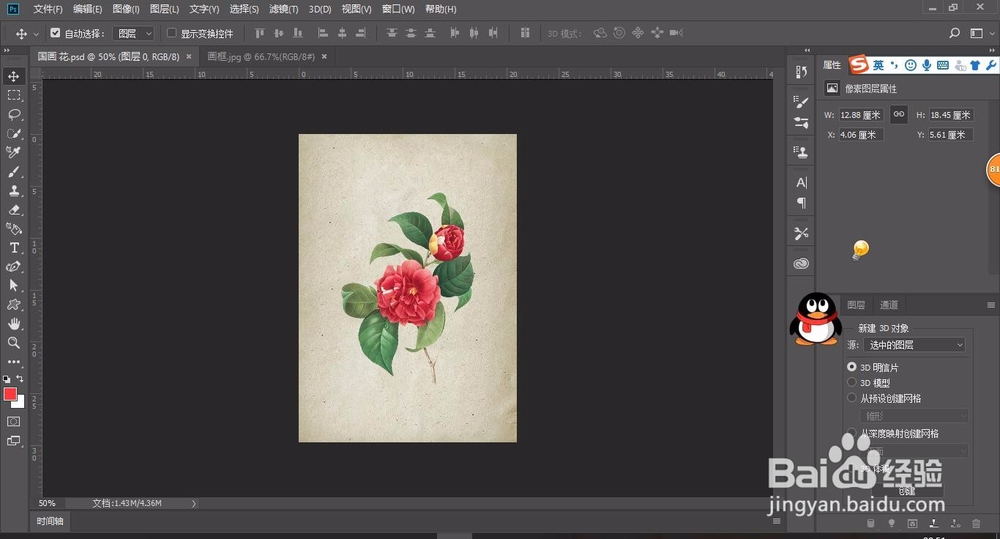Viewport: 1000px width, 539px height.
Task: Enable Show Transform Controls (显示变换控件) checkbox
Action: 172,33
